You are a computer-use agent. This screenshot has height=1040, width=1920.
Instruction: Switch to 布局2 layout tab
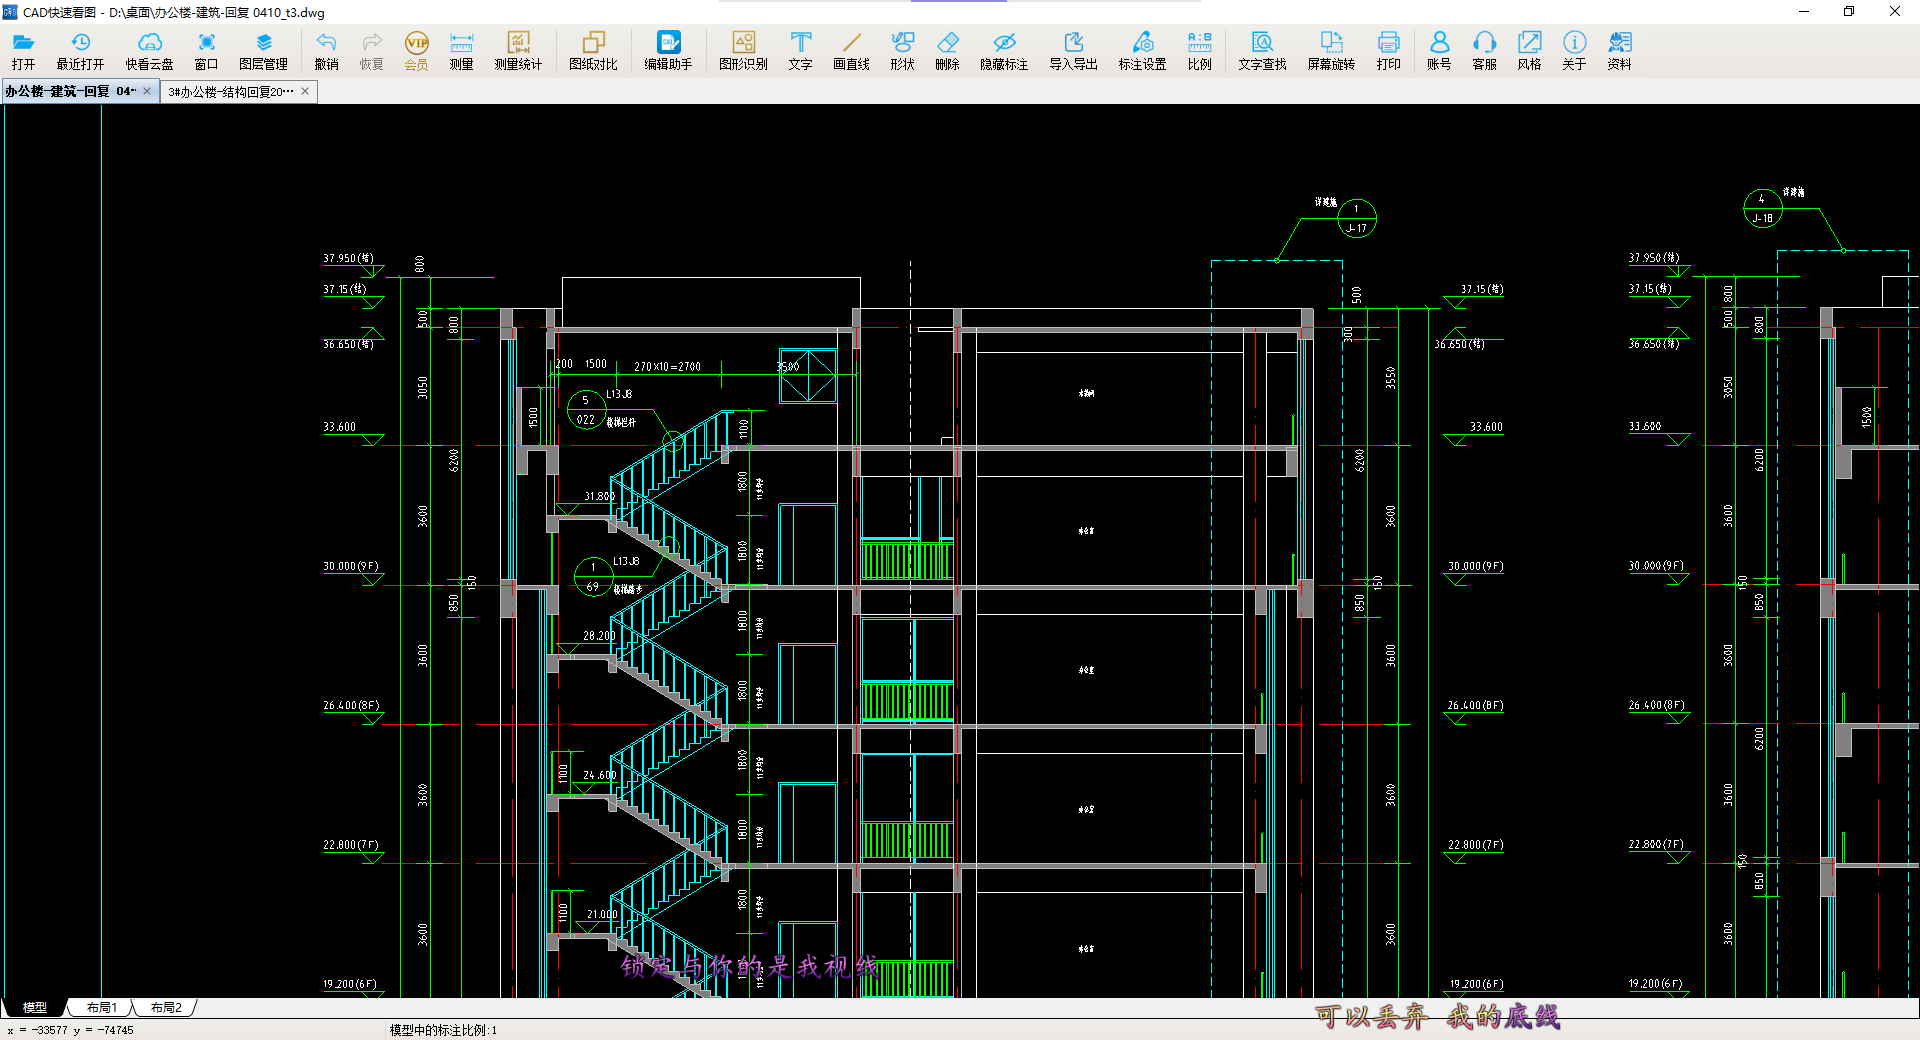pos(166,1007)
